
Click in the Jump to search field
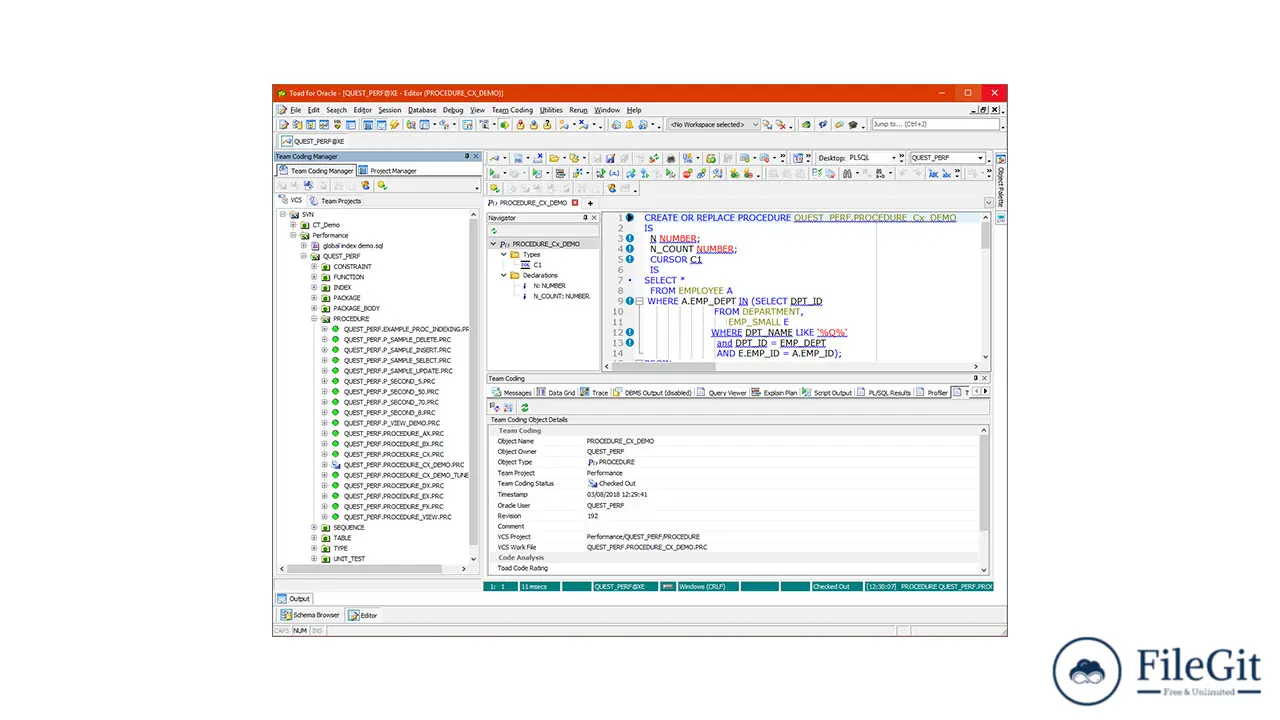pyautogui.click(x=935, y=124)
